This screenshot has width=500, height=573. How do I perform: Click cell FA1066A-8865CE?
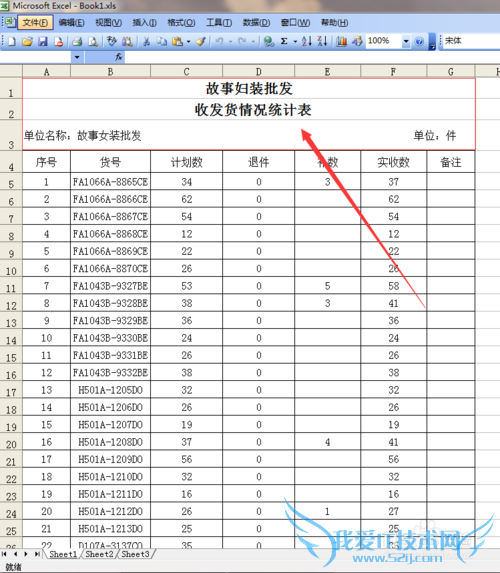point(110,182)
